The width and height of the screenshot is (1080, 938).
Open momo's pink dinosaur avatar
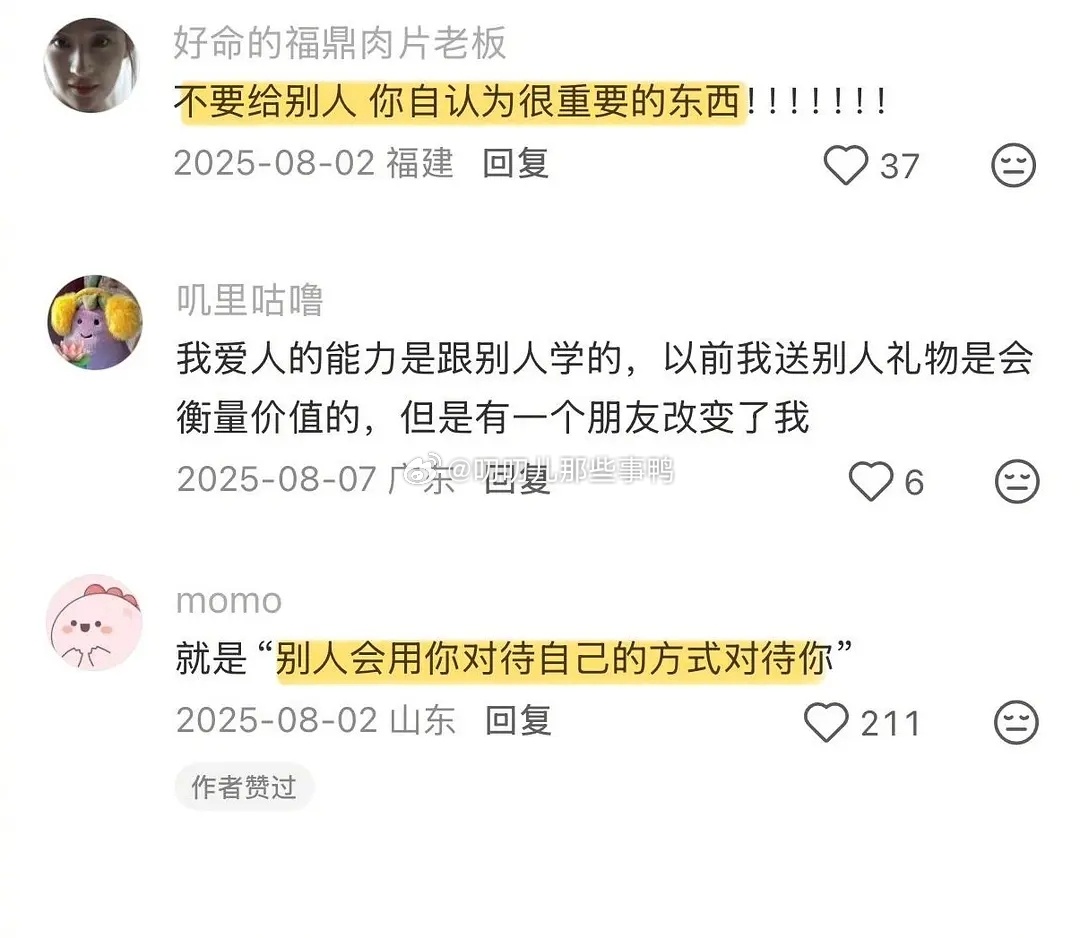click(94, 622)
